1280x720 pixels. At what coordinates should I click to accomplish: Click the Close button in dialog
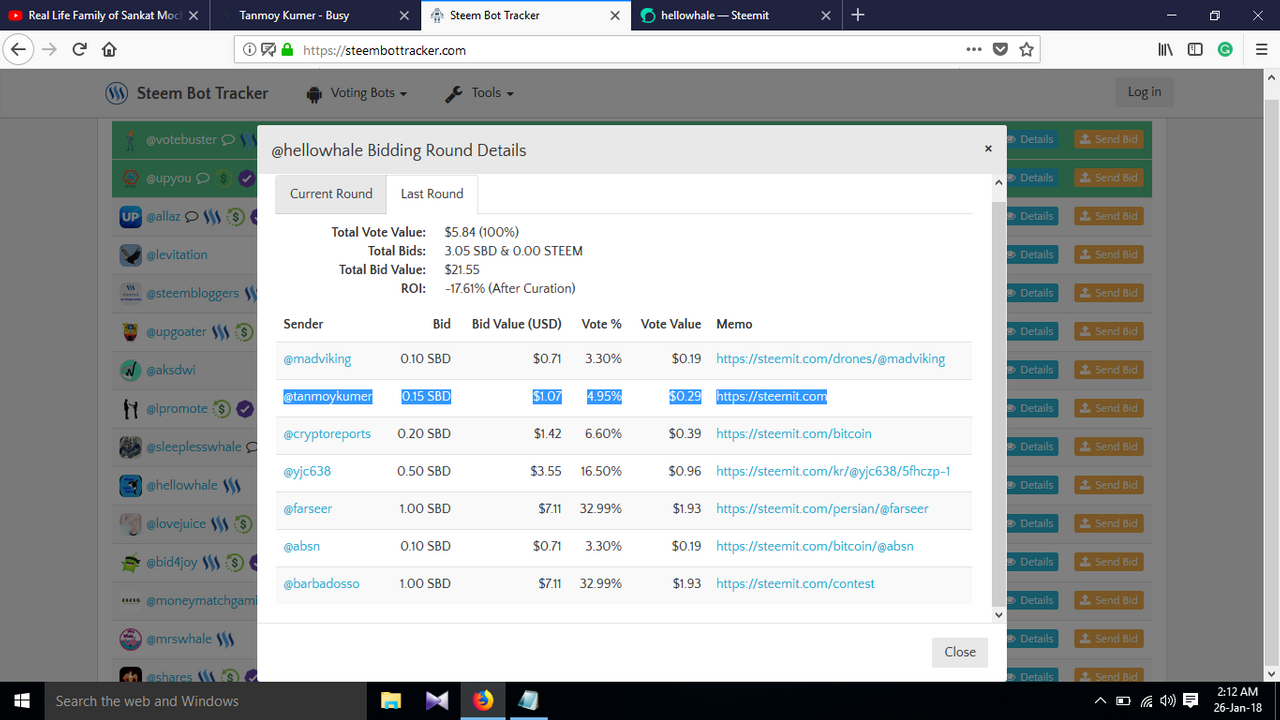(x=960, y=652)
